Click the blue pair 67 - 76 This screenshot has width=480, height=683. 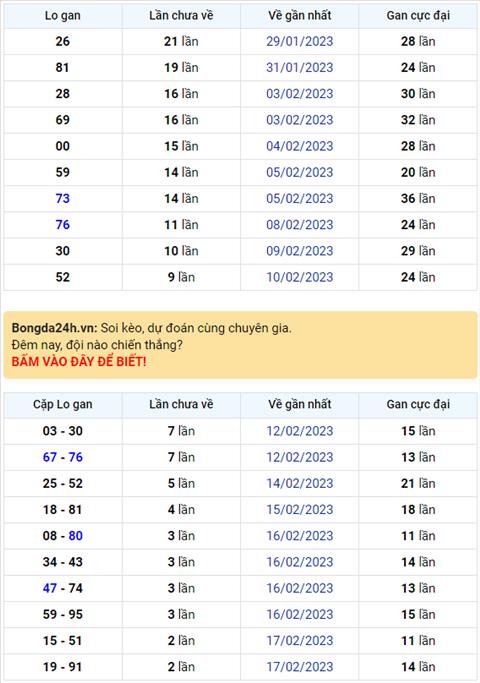click(63, 457)
